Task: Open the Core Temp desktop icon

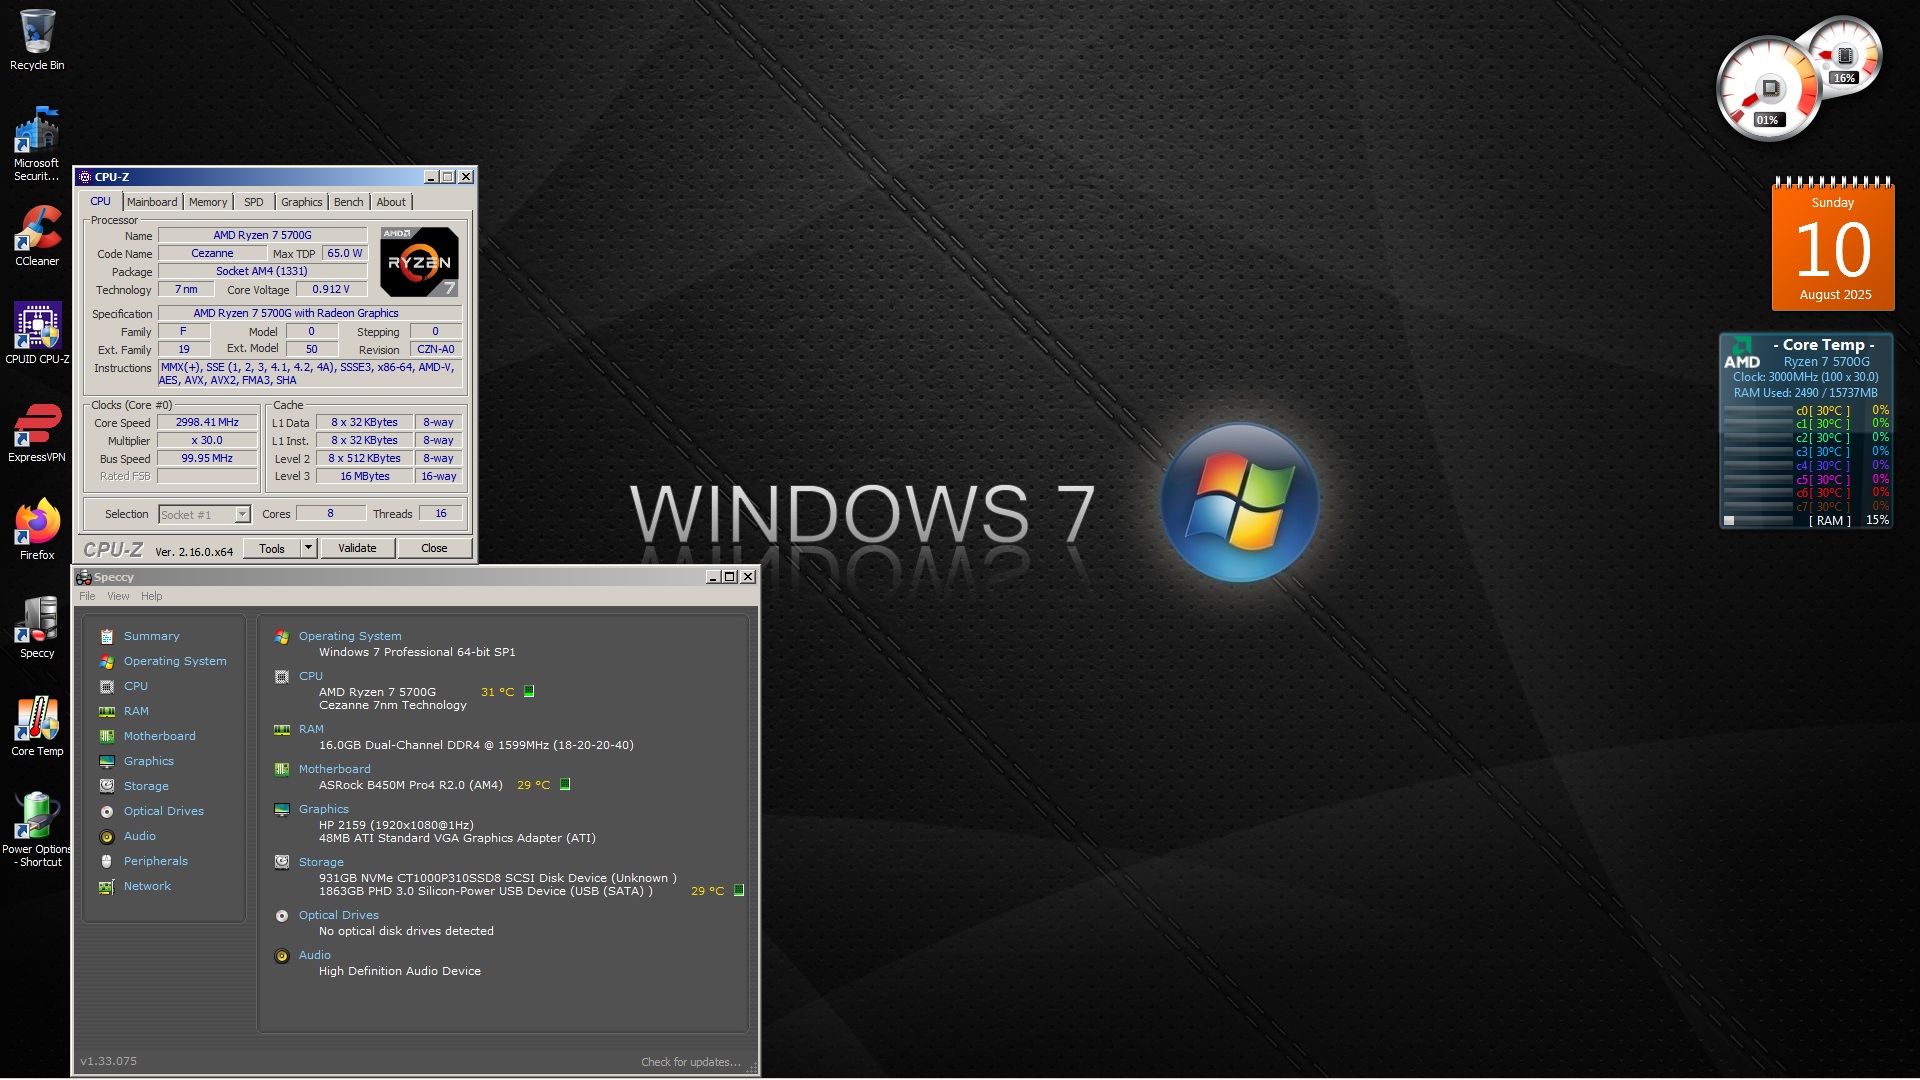Action: click(x=37, y=720)
